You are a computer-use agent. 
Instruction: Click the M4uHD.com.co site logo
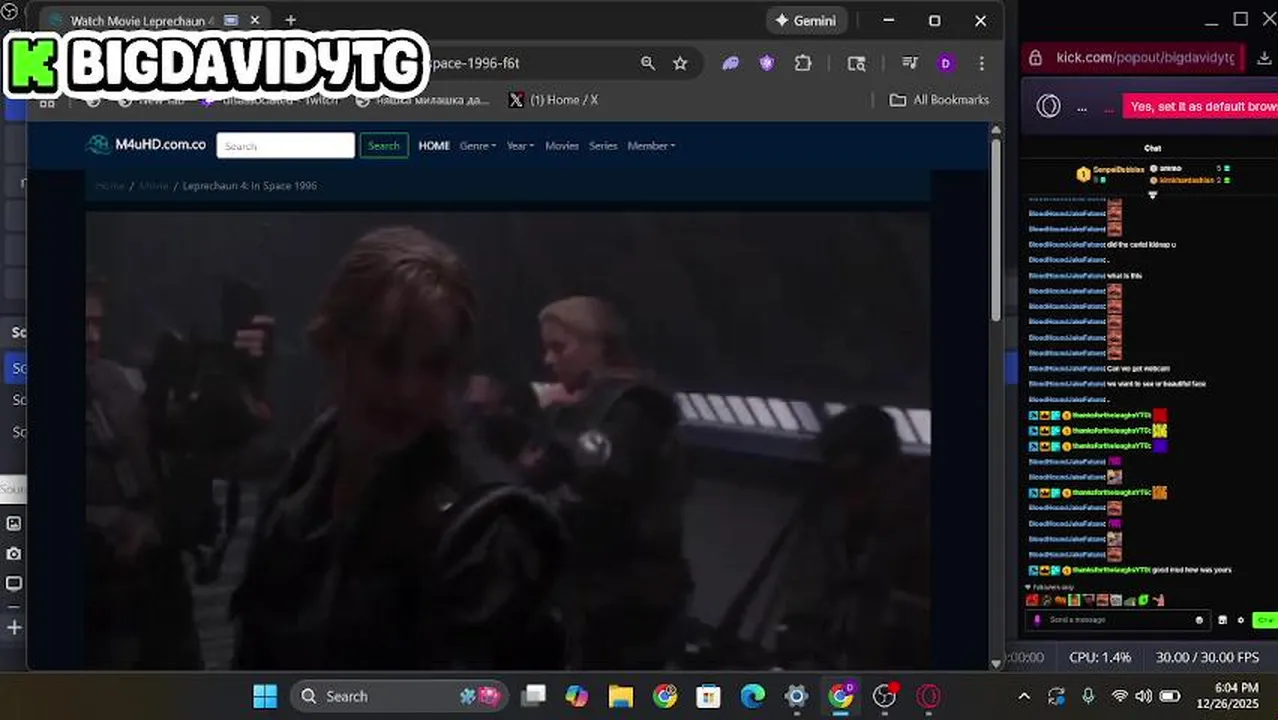[147, 145]
